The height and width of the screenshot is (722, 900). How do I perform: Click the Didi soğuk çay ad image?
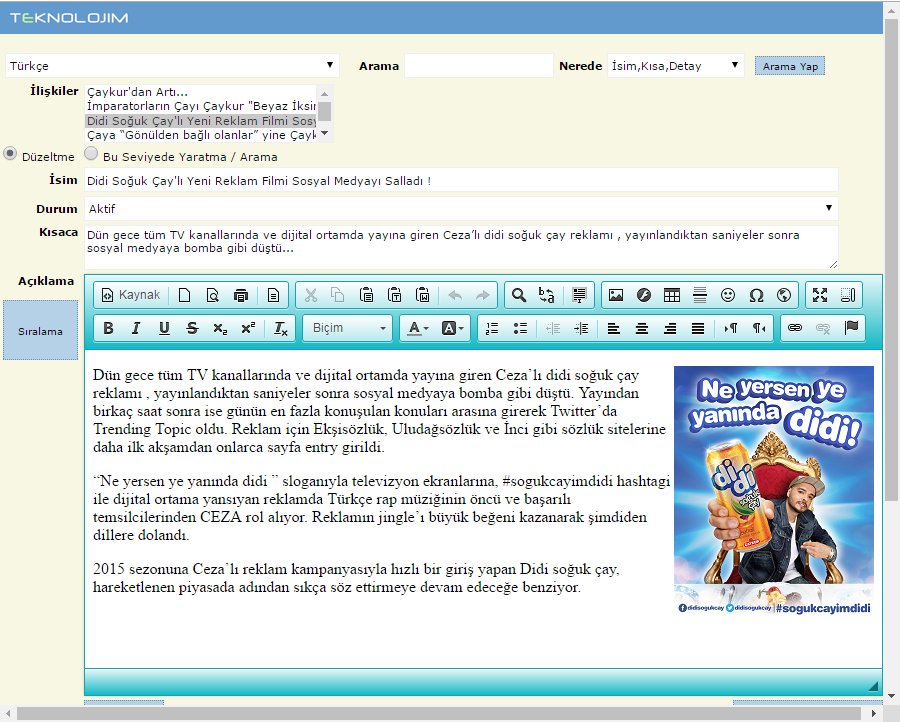click(774, 491)
